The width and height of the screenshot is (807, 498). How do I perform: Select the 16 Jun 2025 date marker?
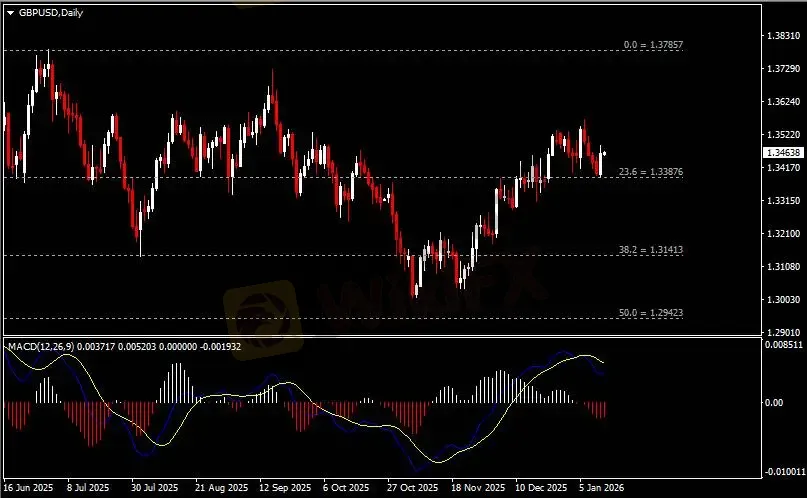click(x=28, y=489)
